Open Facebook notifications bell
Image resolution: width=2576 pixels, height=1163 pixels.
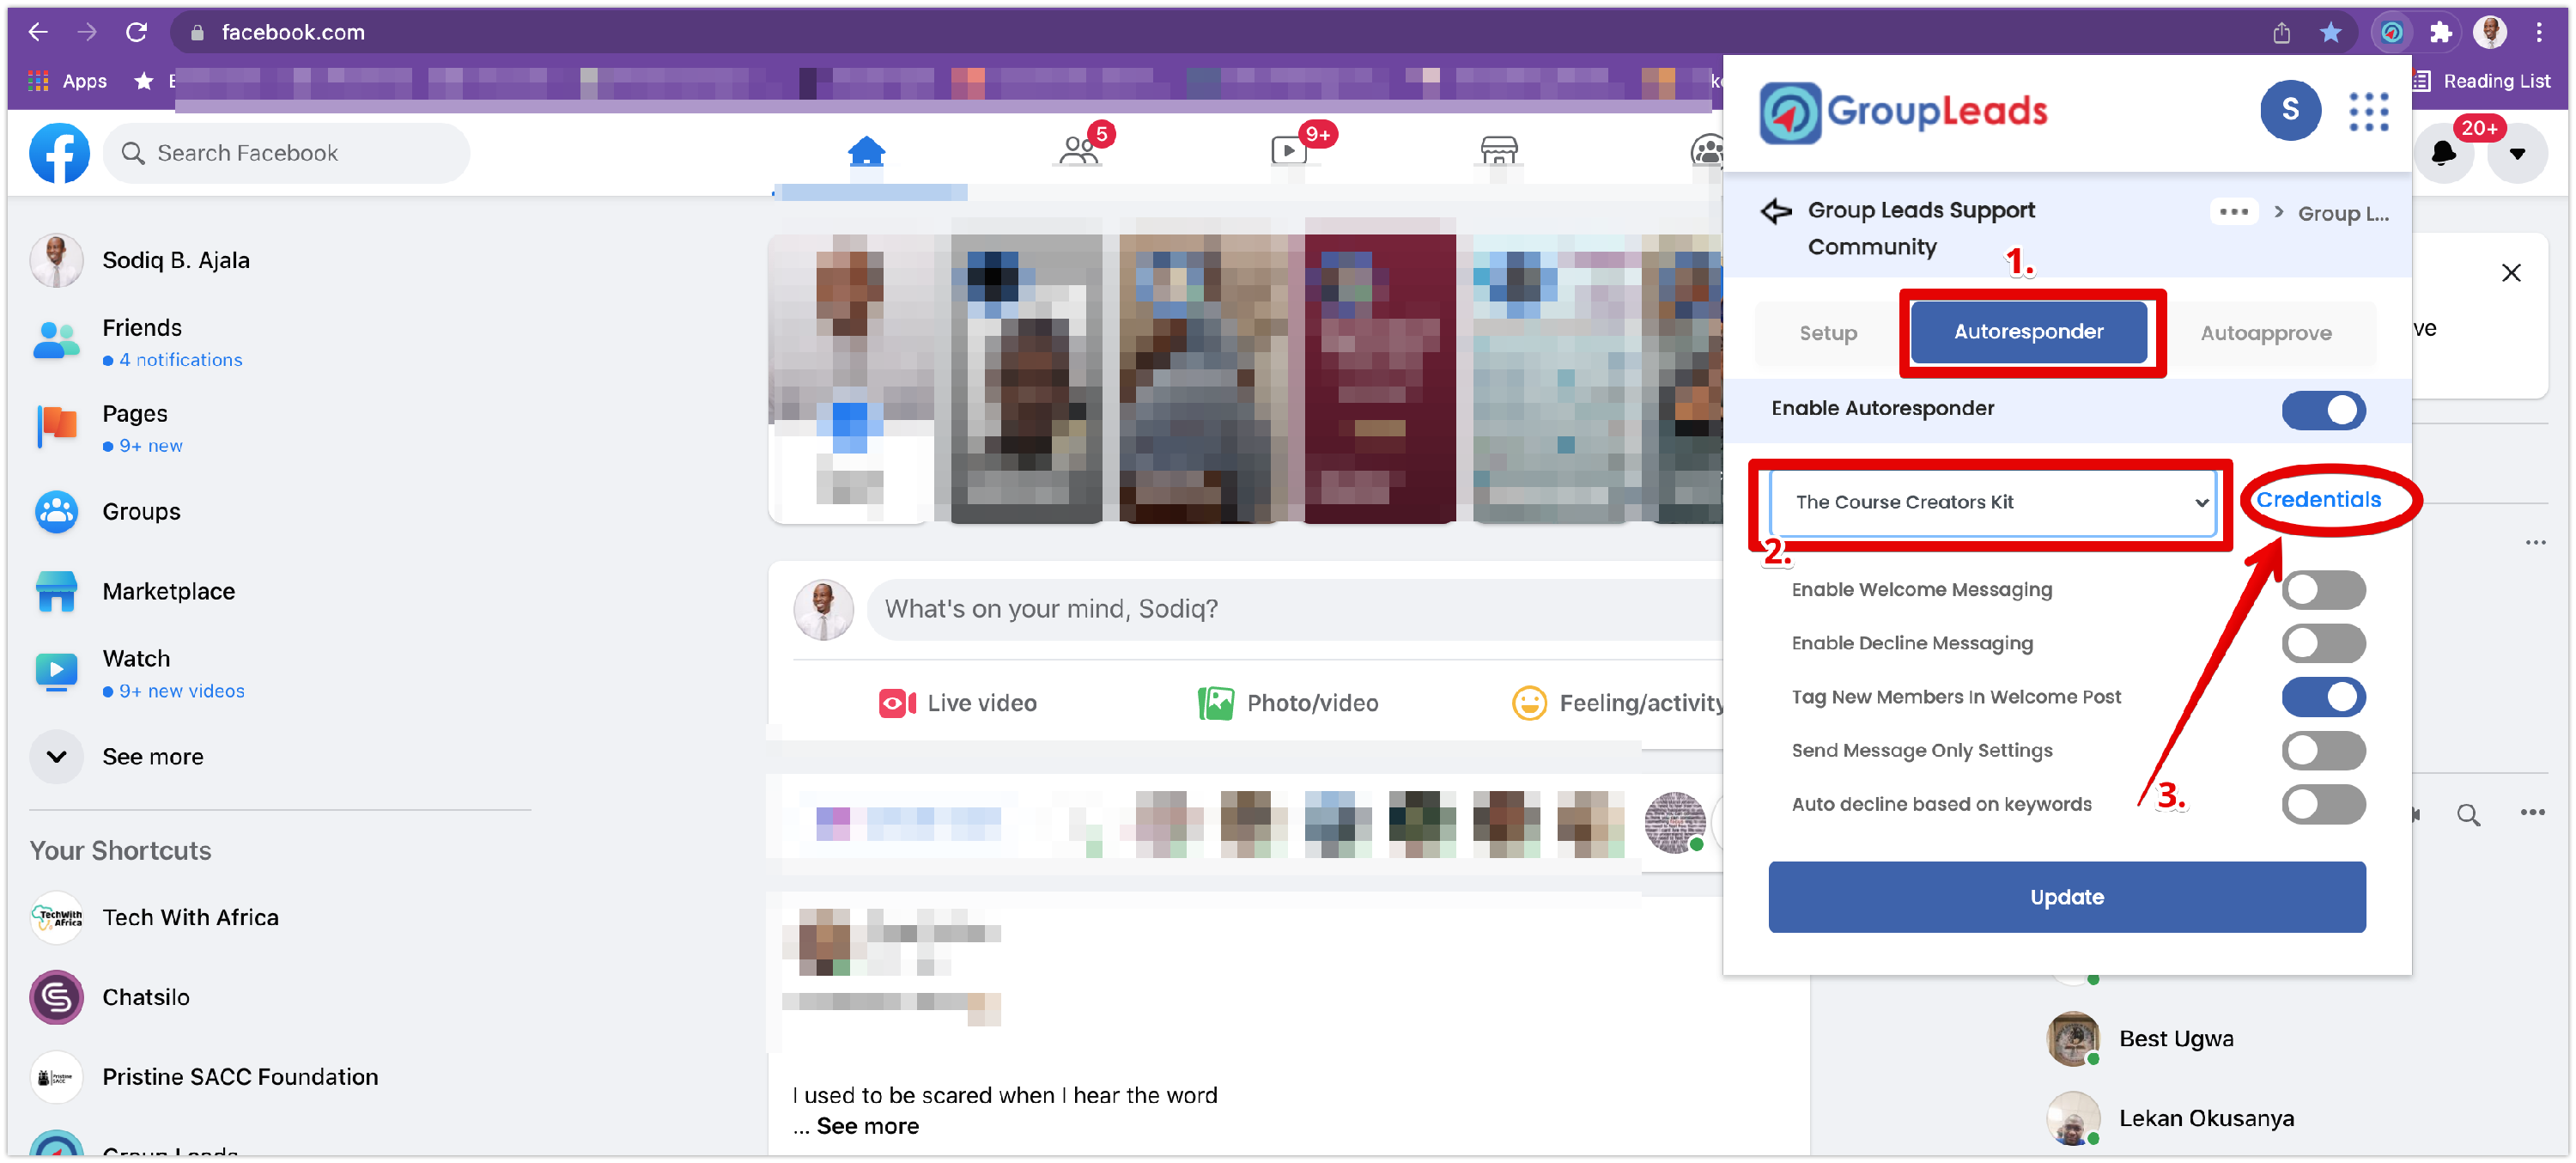(x=2443, y=153)
